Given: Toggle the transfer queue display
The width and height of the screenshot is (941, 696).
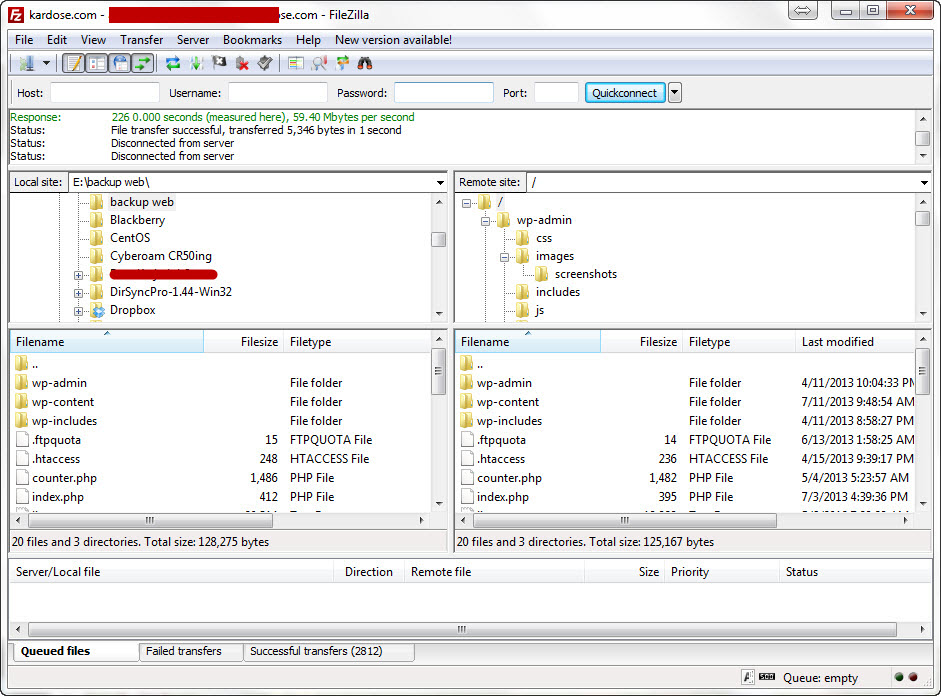Looking at the screenshot, I should [x=143, y=63].
